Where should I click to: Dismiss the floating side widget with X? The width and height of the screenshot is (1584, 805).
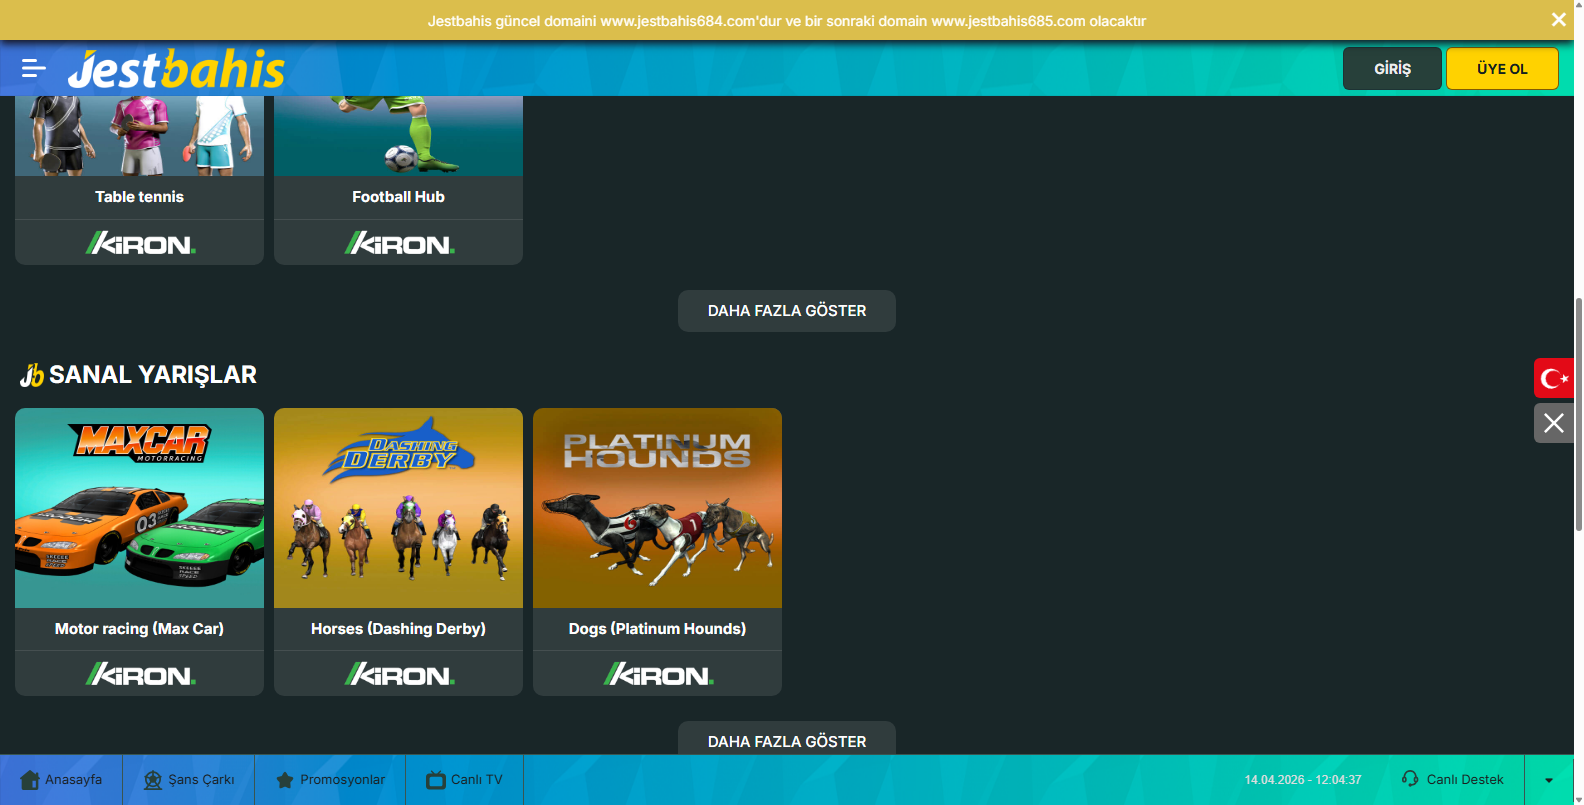1554,423
